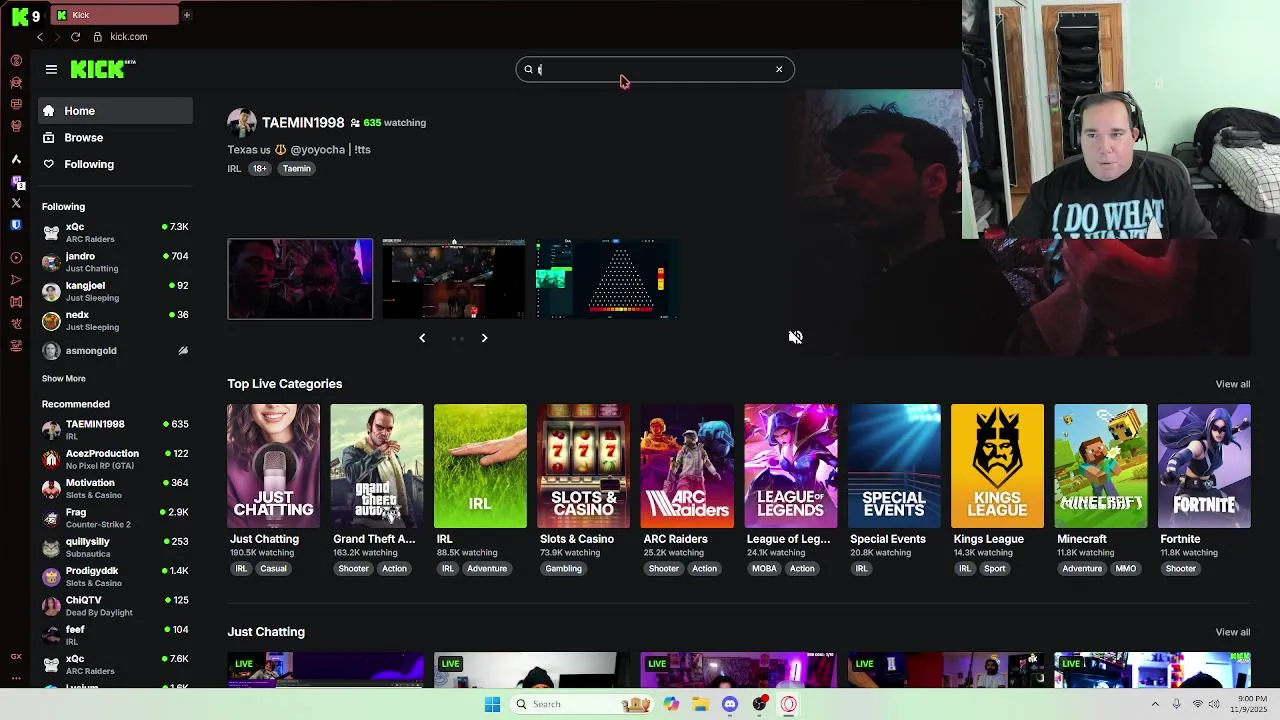The width and height of the screenshot is (1280, 720).
Task: Expand Following list with Show More
Action: [x=63, y=379]
